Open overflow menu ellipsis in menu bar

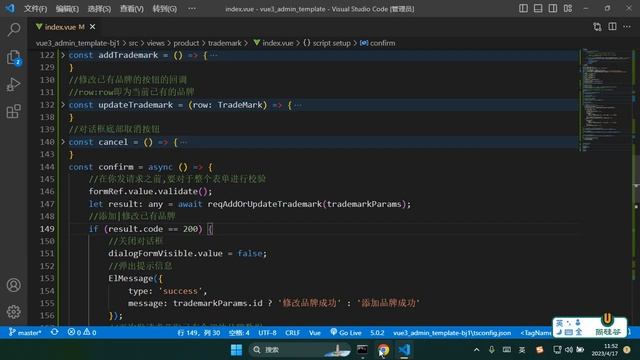tap(192, 9)
